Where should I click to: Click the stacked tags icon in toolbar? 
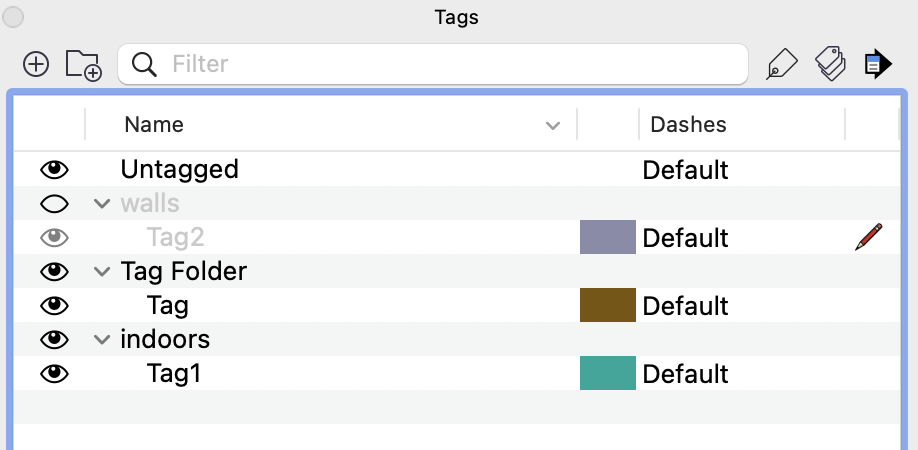pyautogui.click(x=830, y=65)
